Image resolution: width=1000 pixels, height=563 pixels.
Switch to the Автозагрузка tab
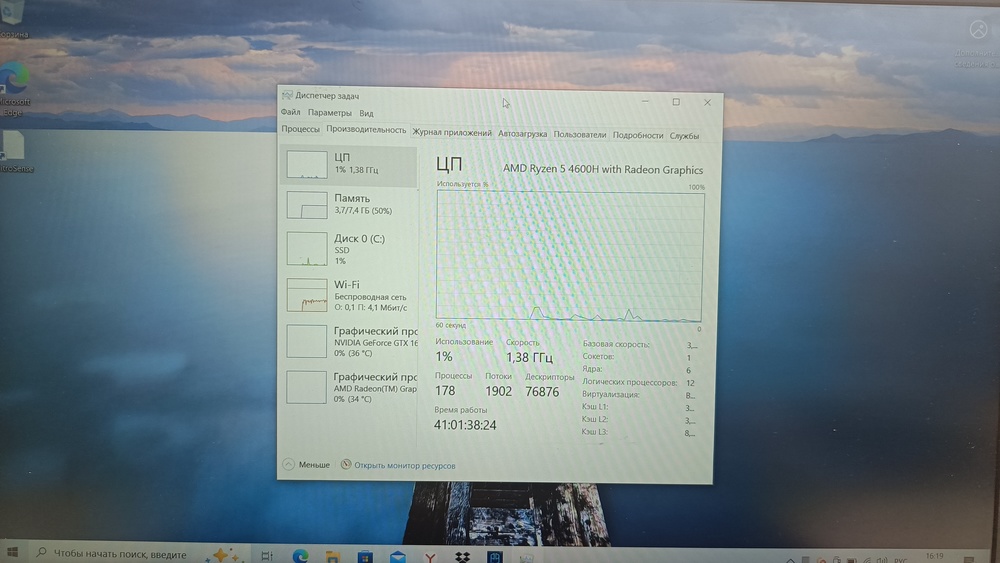tap(522, 134)
